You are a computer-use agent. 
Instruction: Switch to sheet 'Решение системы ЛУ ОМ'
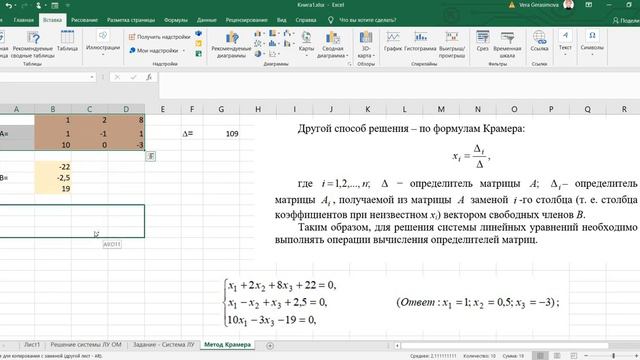point(86,345)
